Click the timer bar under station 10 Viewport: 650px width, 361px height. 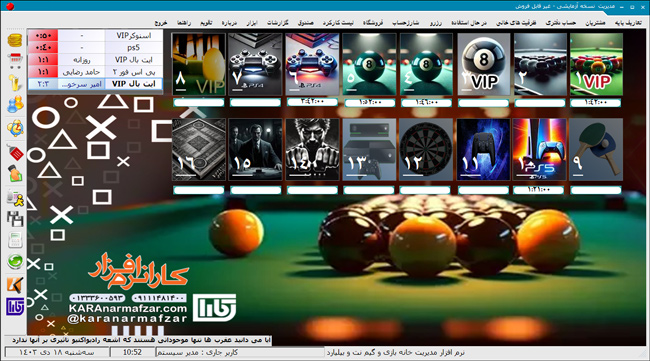coord(538,190)
